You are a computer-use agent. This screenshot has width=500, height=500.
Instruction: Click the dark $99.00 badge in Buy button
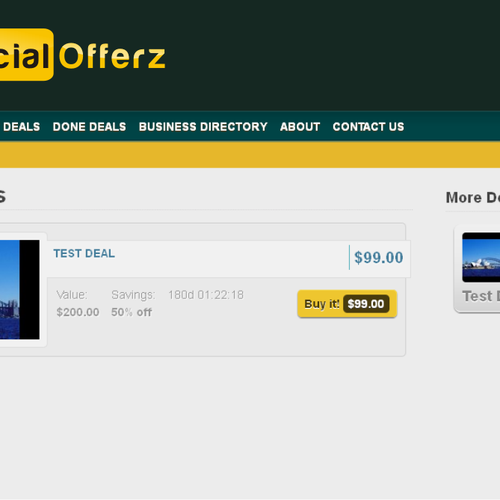[x=366, y=304]
